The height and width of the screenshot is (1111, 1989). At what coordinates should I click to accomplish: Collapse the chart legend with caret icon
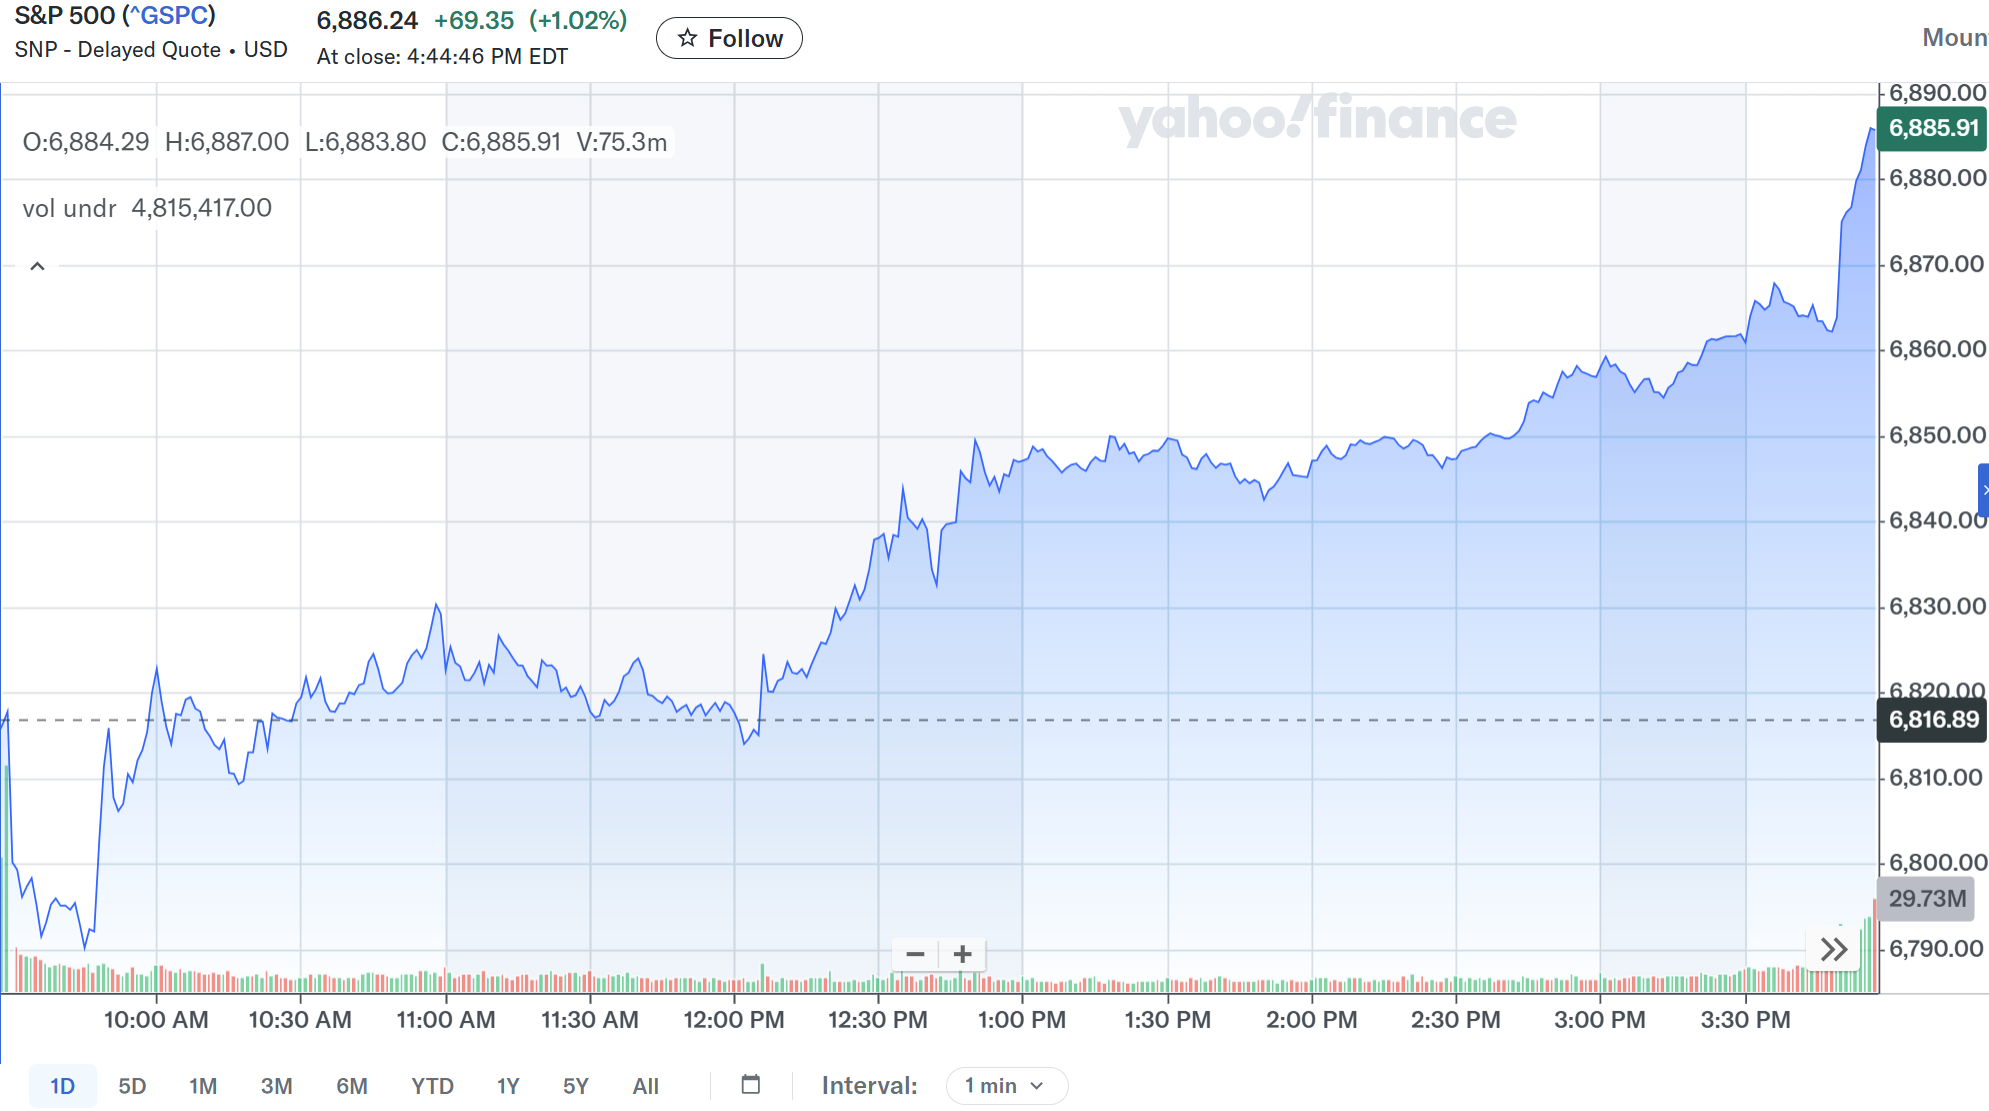[x=37, y=266]
